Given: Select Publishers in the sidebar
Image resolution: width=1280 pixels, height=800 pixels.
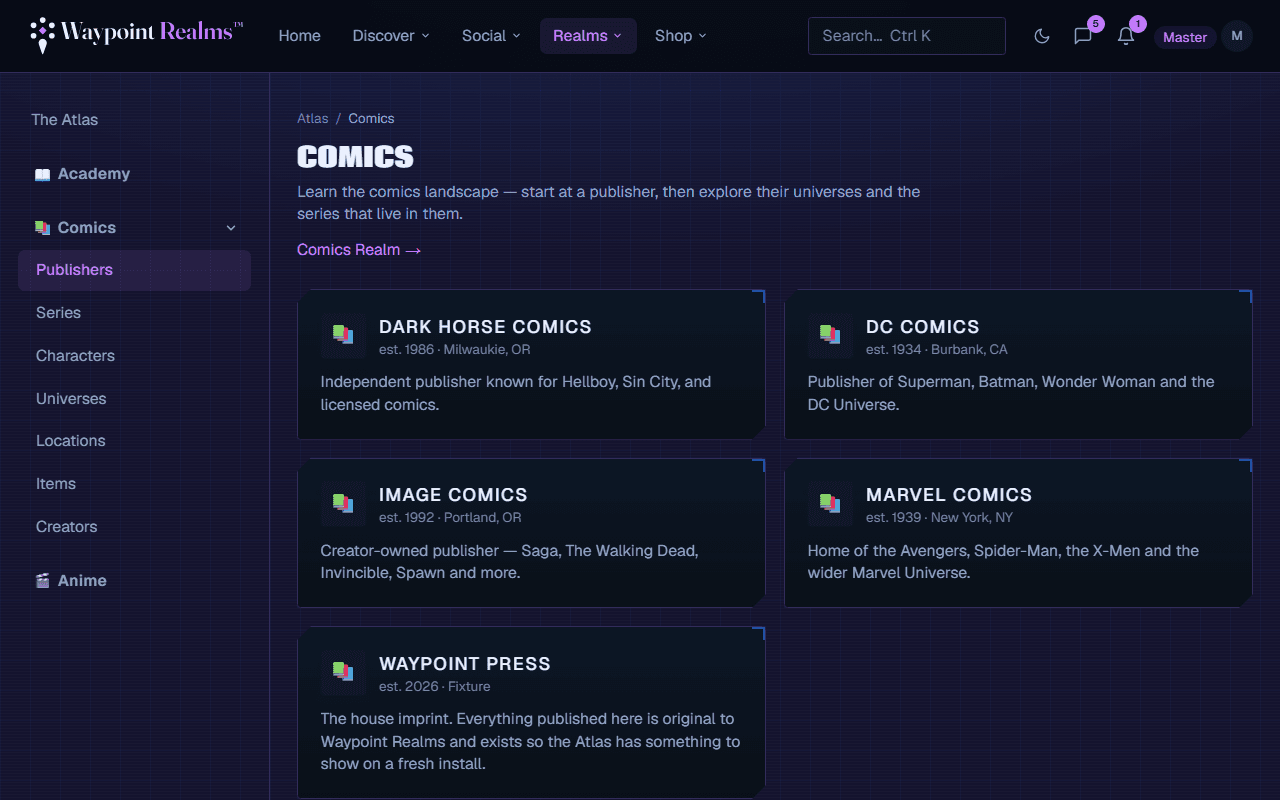Looking at the screenshot, I should [134, 270].
